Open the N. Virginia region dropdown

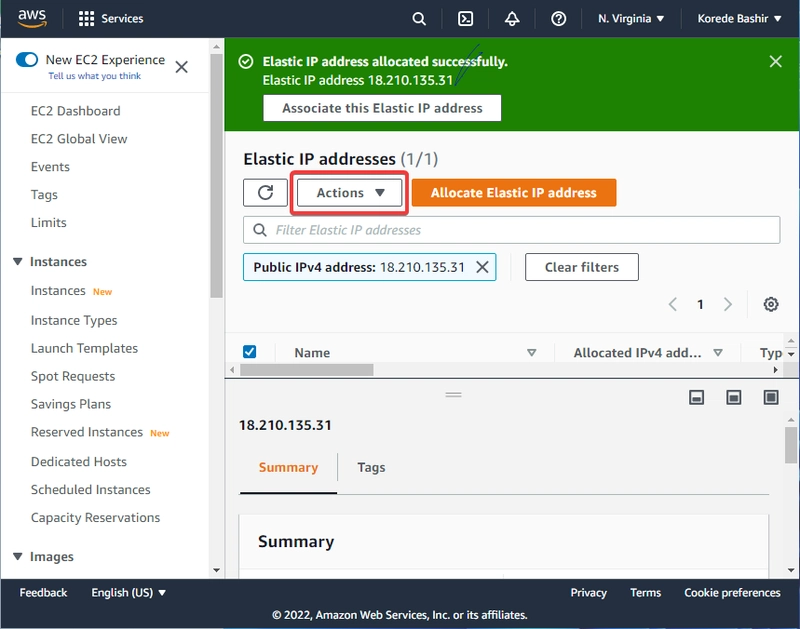(631, 19)
